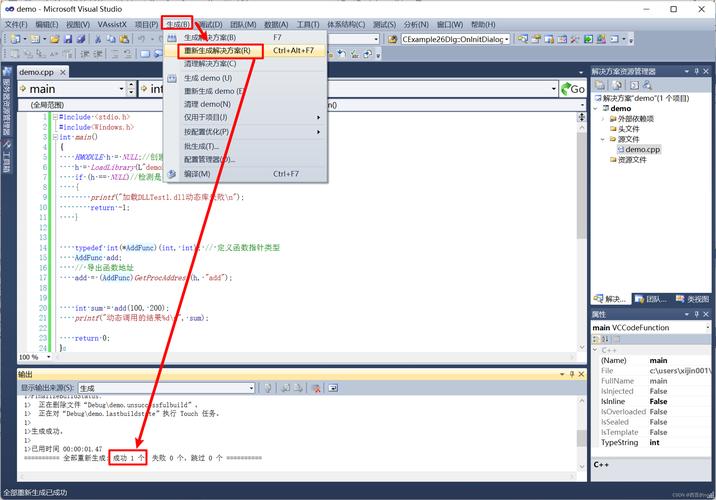Click the Save floppy disk icon
Viewport: 716px width, 500px height.
click(68, 39)
